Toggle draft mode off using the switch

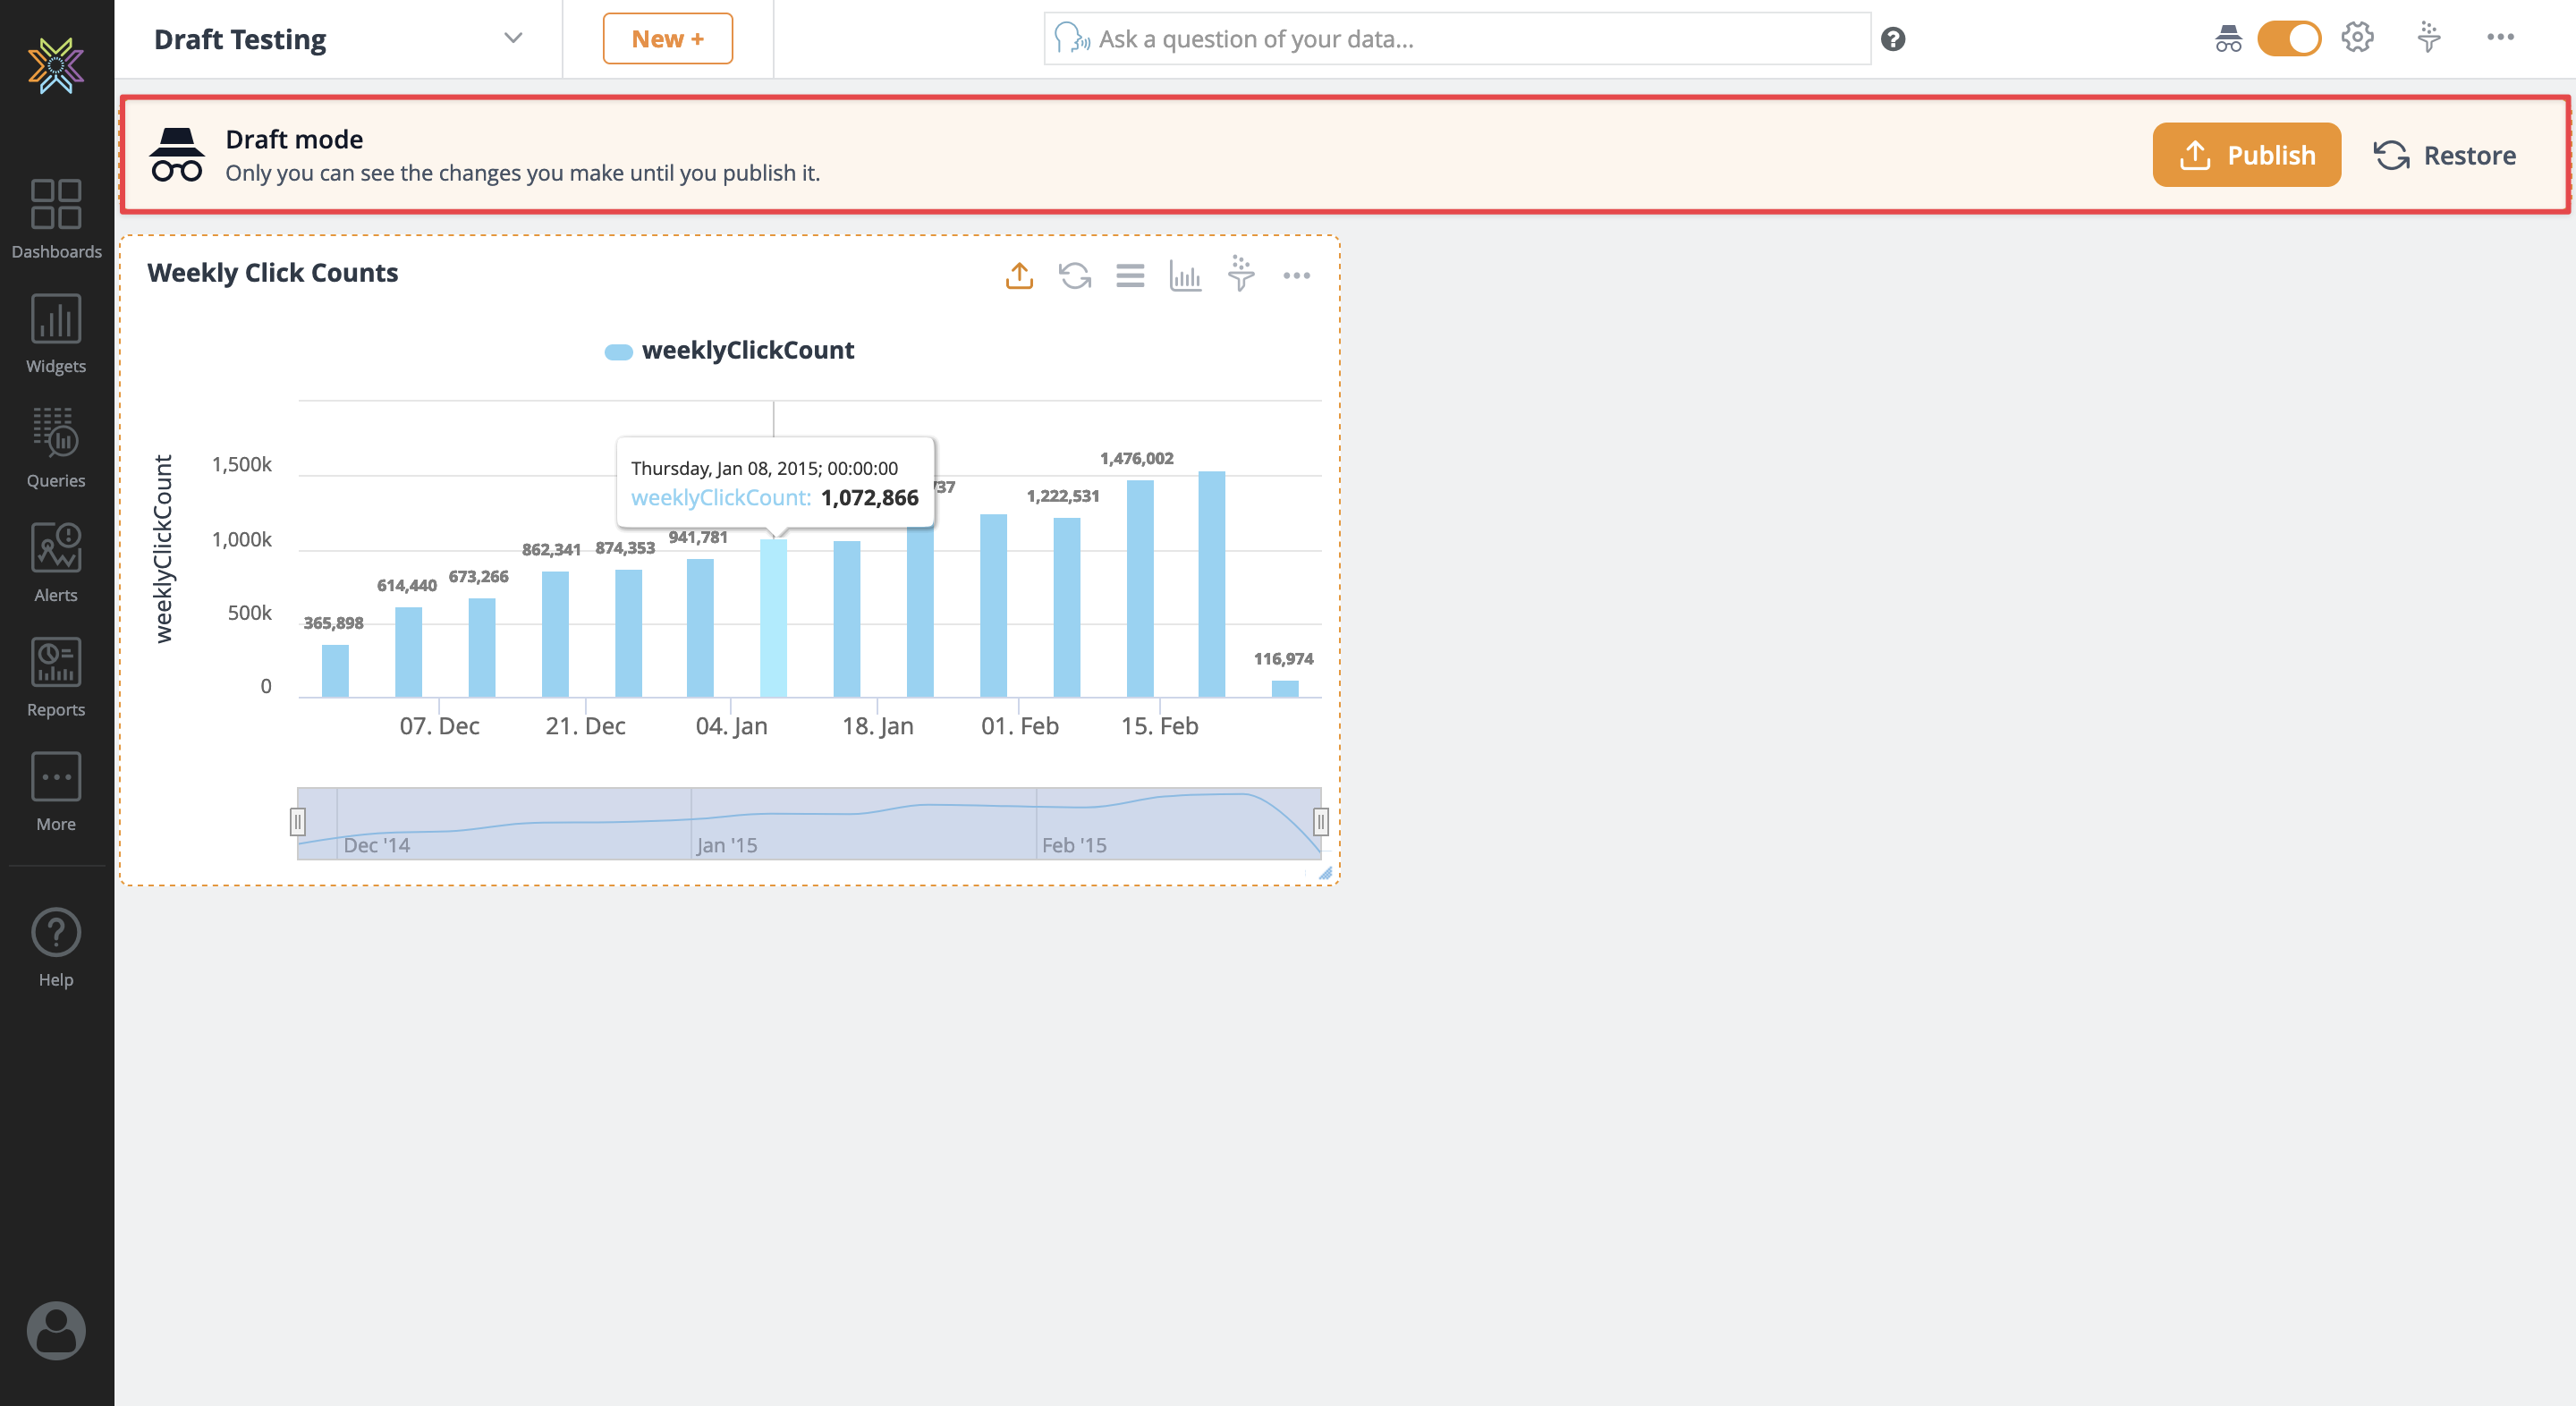(2290, 38)
